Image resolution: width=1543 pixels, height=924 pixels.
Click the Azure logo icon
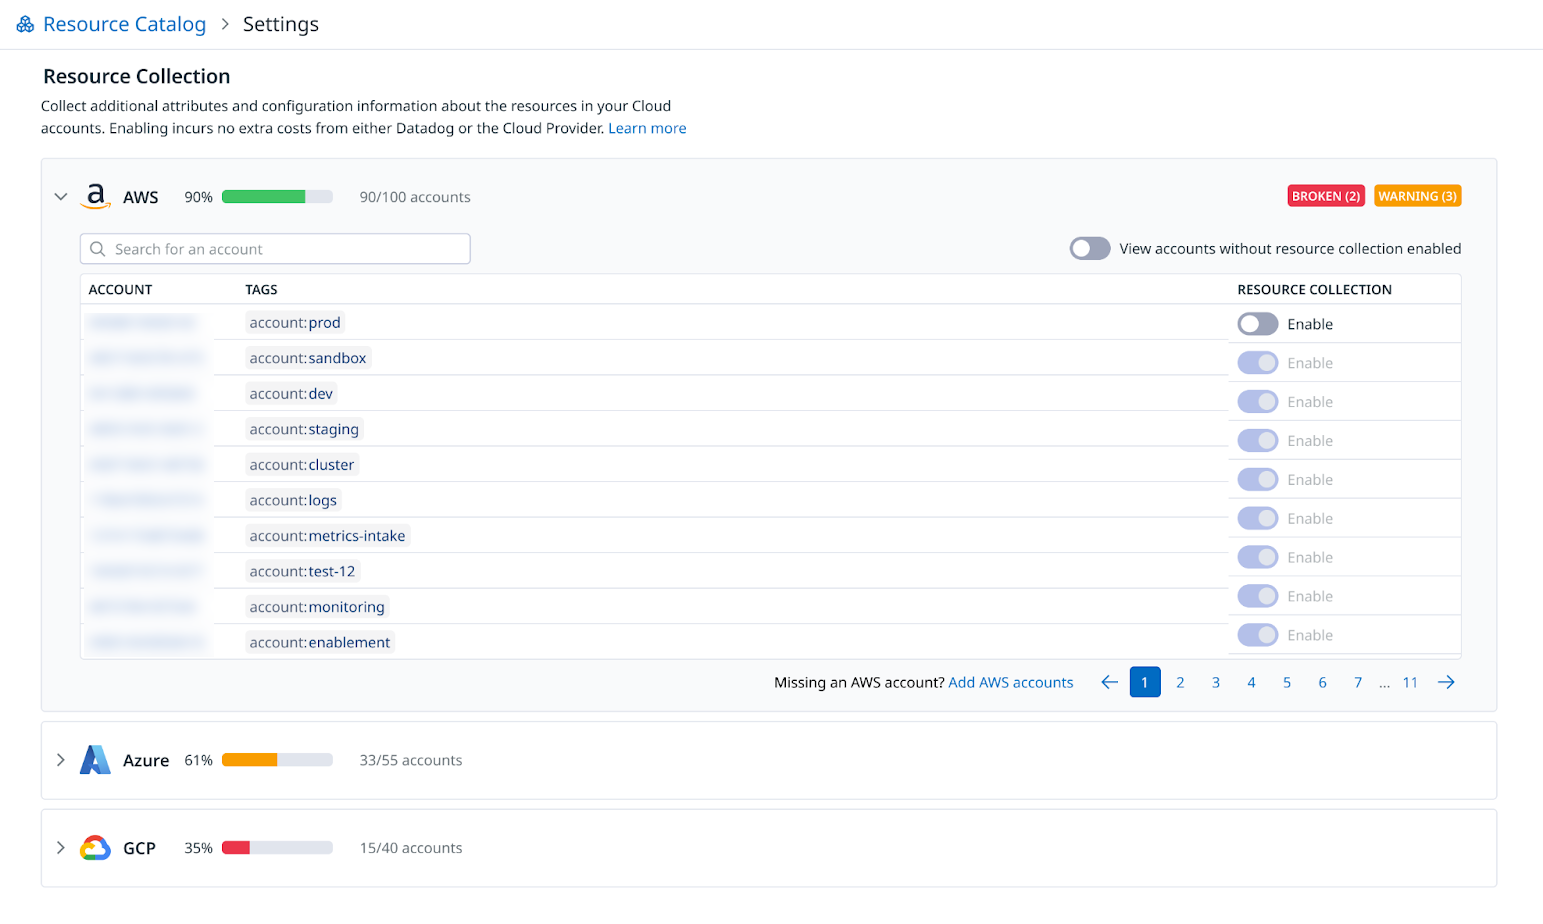(95, 760)
